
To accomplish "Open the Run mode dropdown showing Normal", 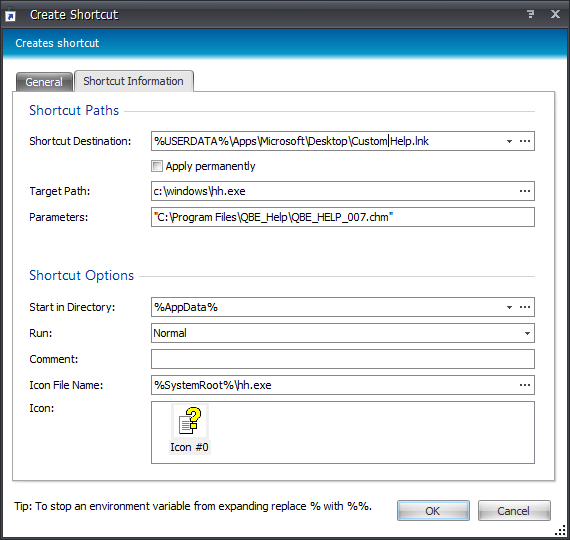I will (343, 333).
